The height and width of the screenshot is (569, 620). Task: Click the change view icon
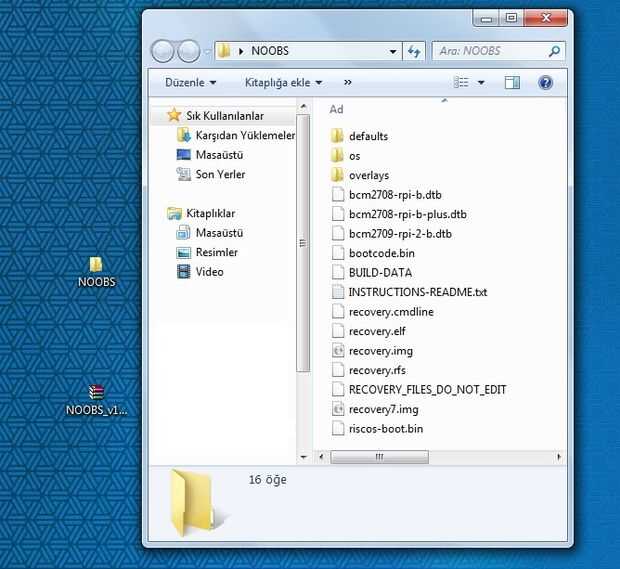coord(461,82)
